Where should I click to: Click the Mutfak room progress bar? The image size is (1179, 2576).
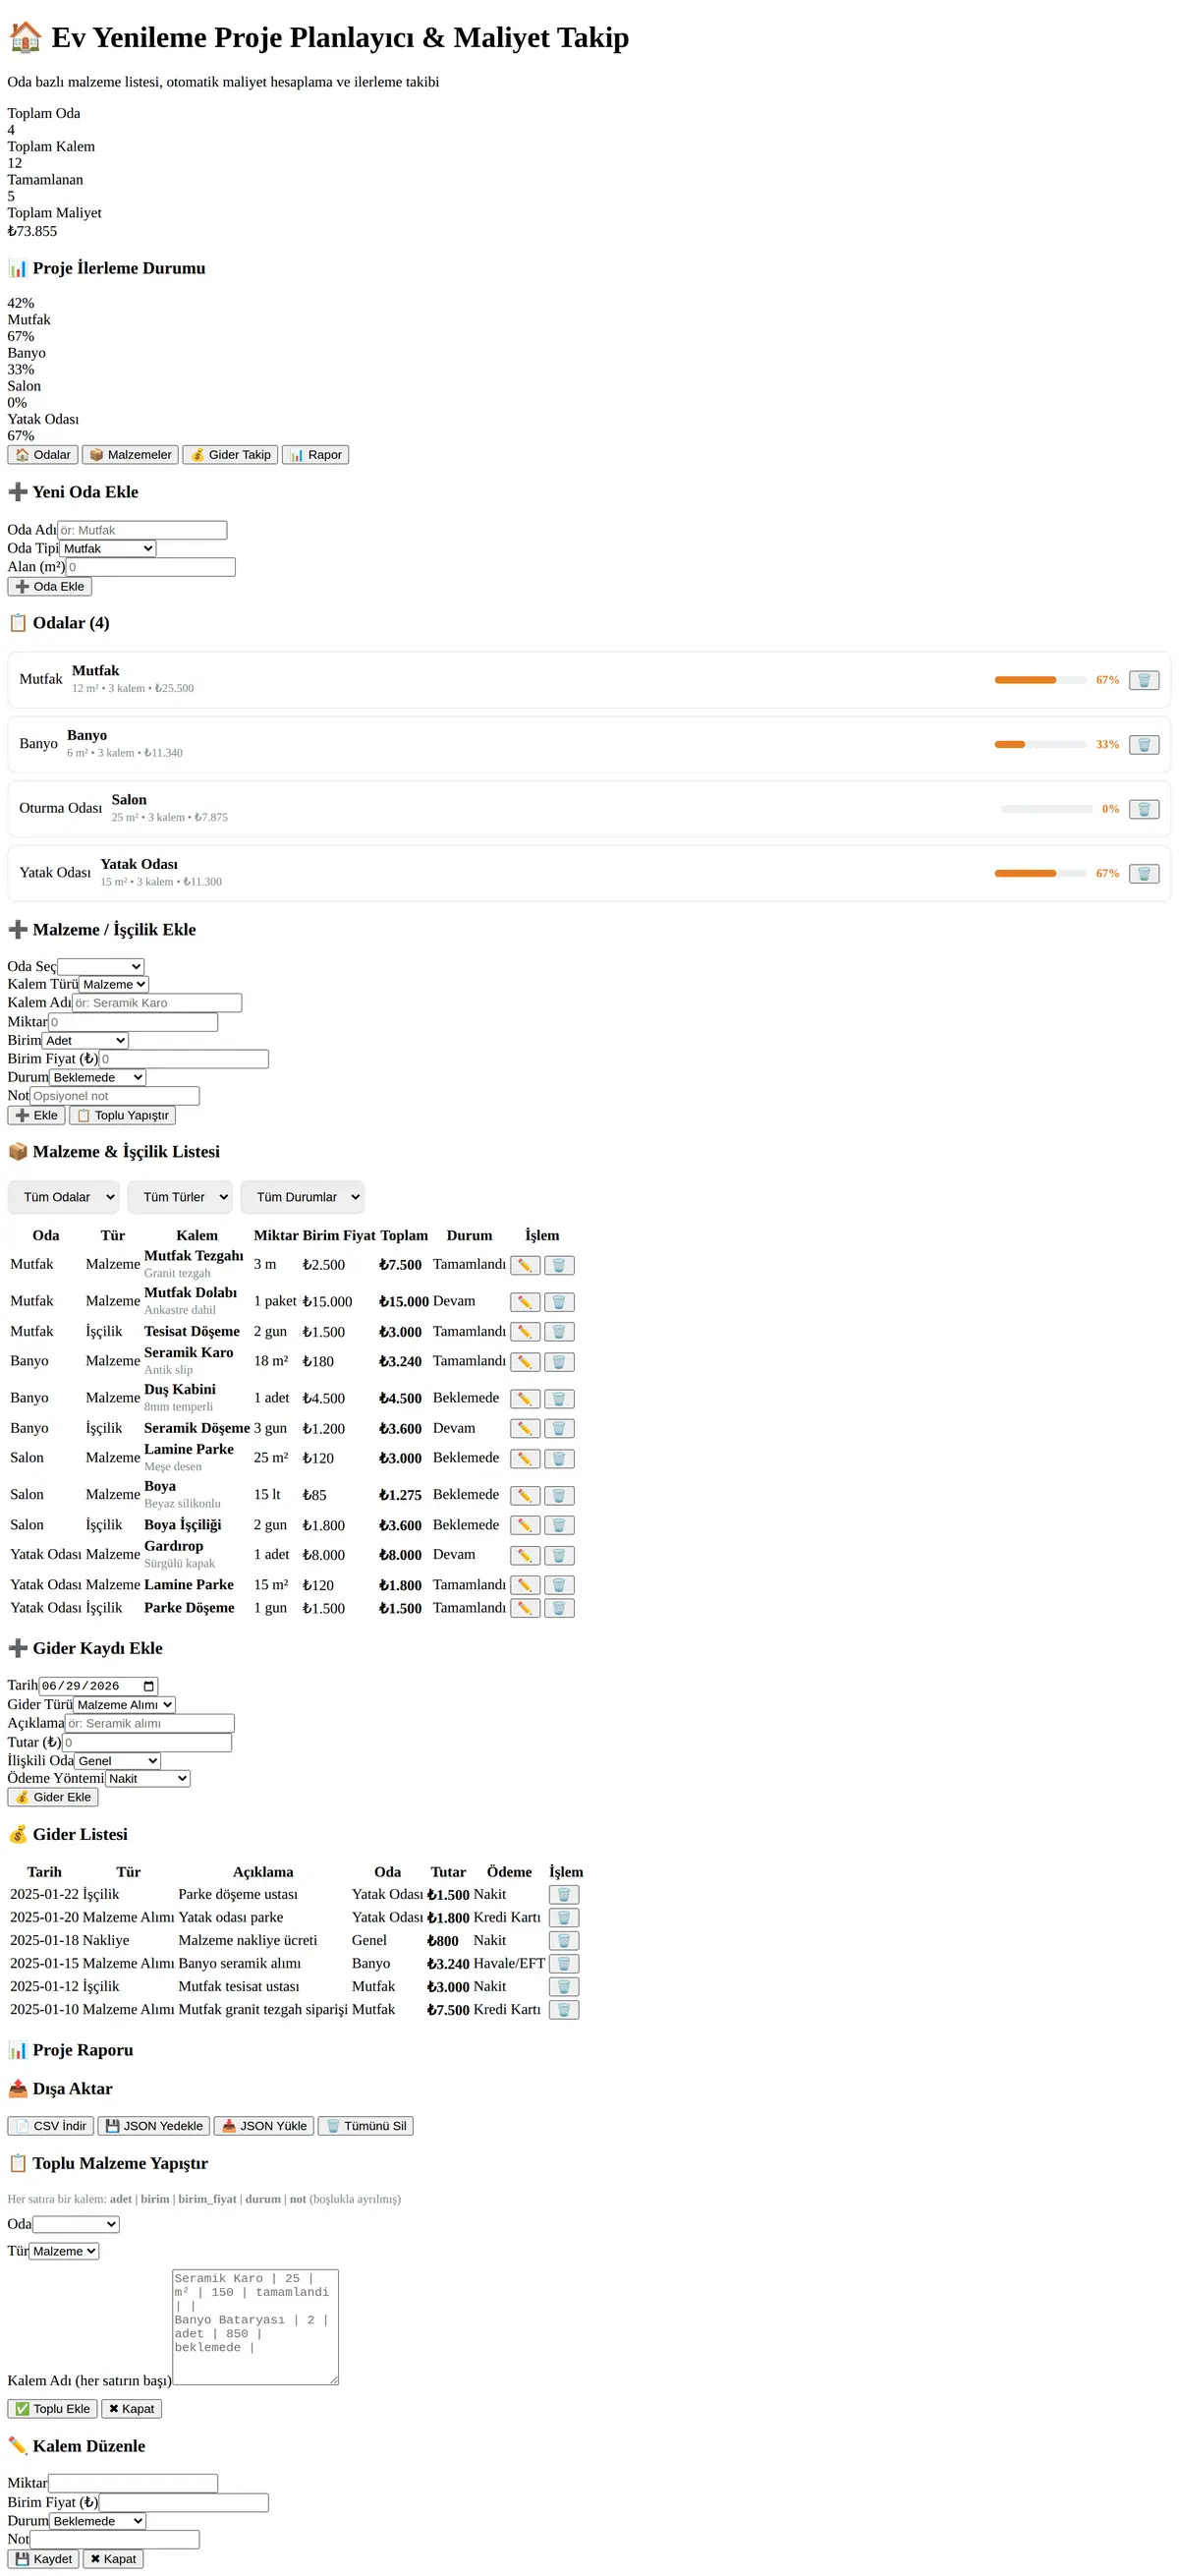click(1040, 680)
